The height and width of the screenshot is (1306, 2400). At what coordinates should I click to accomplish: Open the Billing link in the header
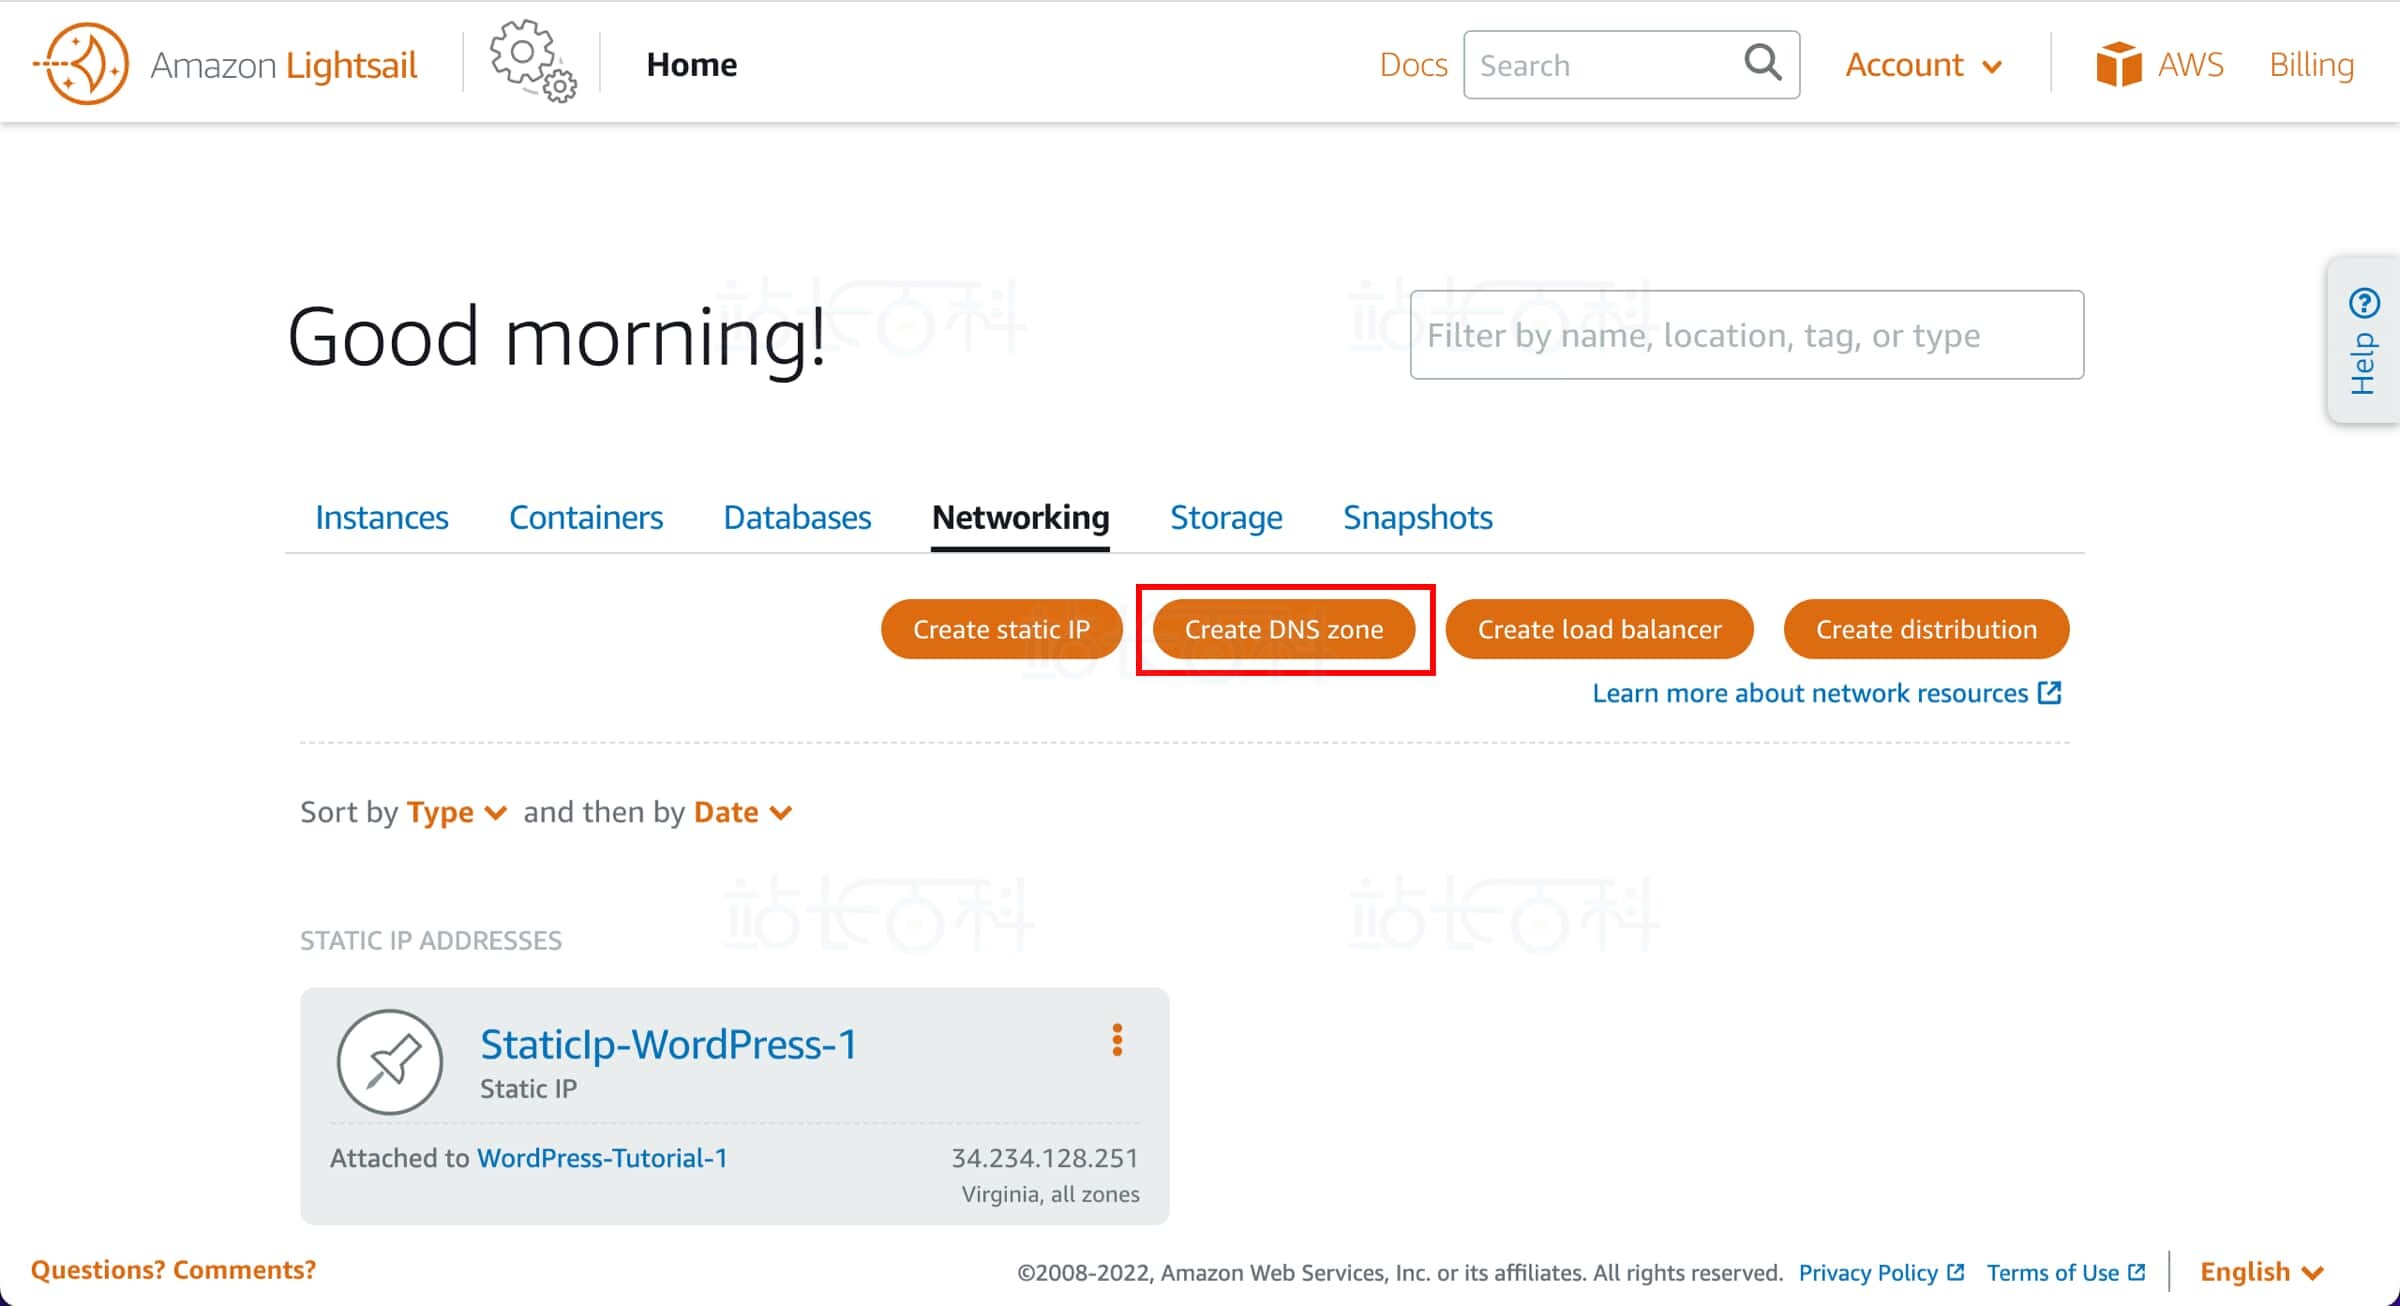point(2311,65)
